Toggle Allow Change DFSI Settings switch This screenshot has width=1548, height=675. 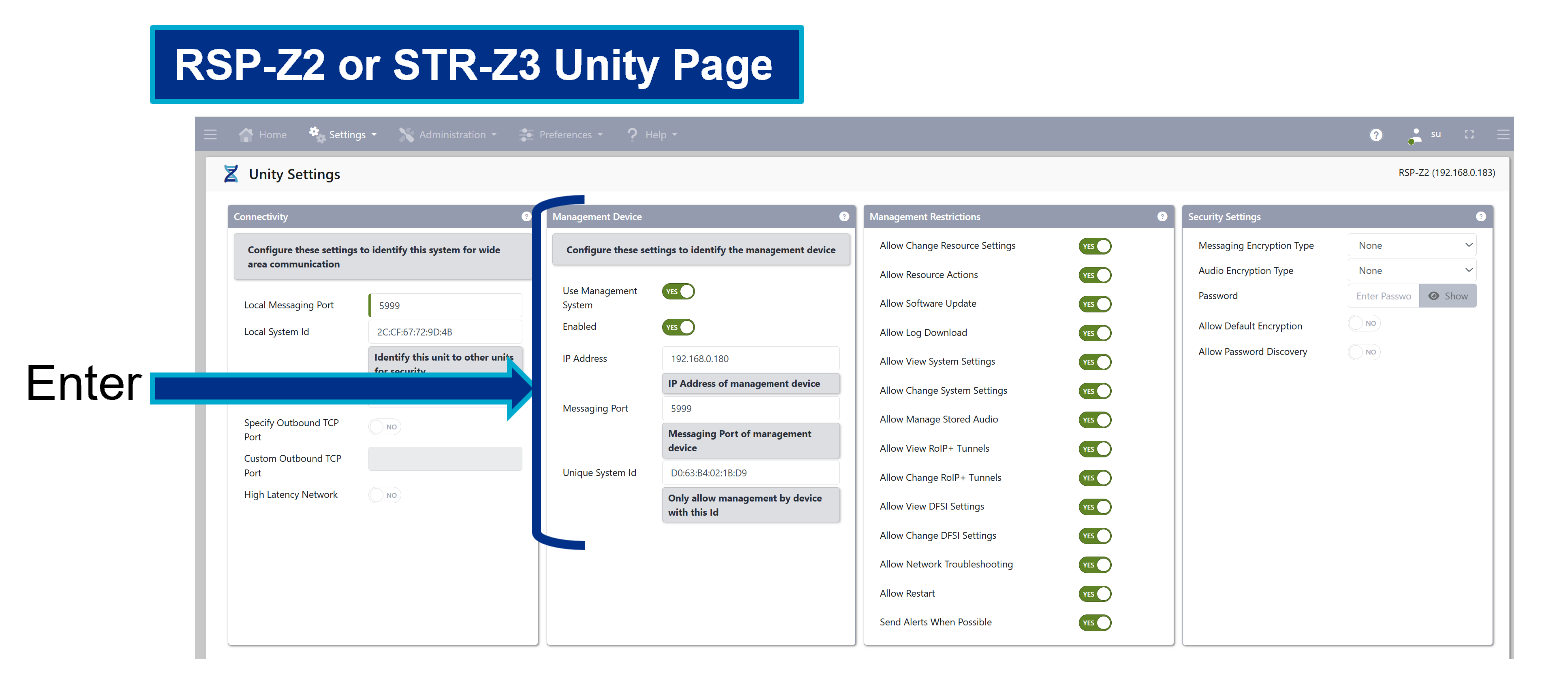1095,536
